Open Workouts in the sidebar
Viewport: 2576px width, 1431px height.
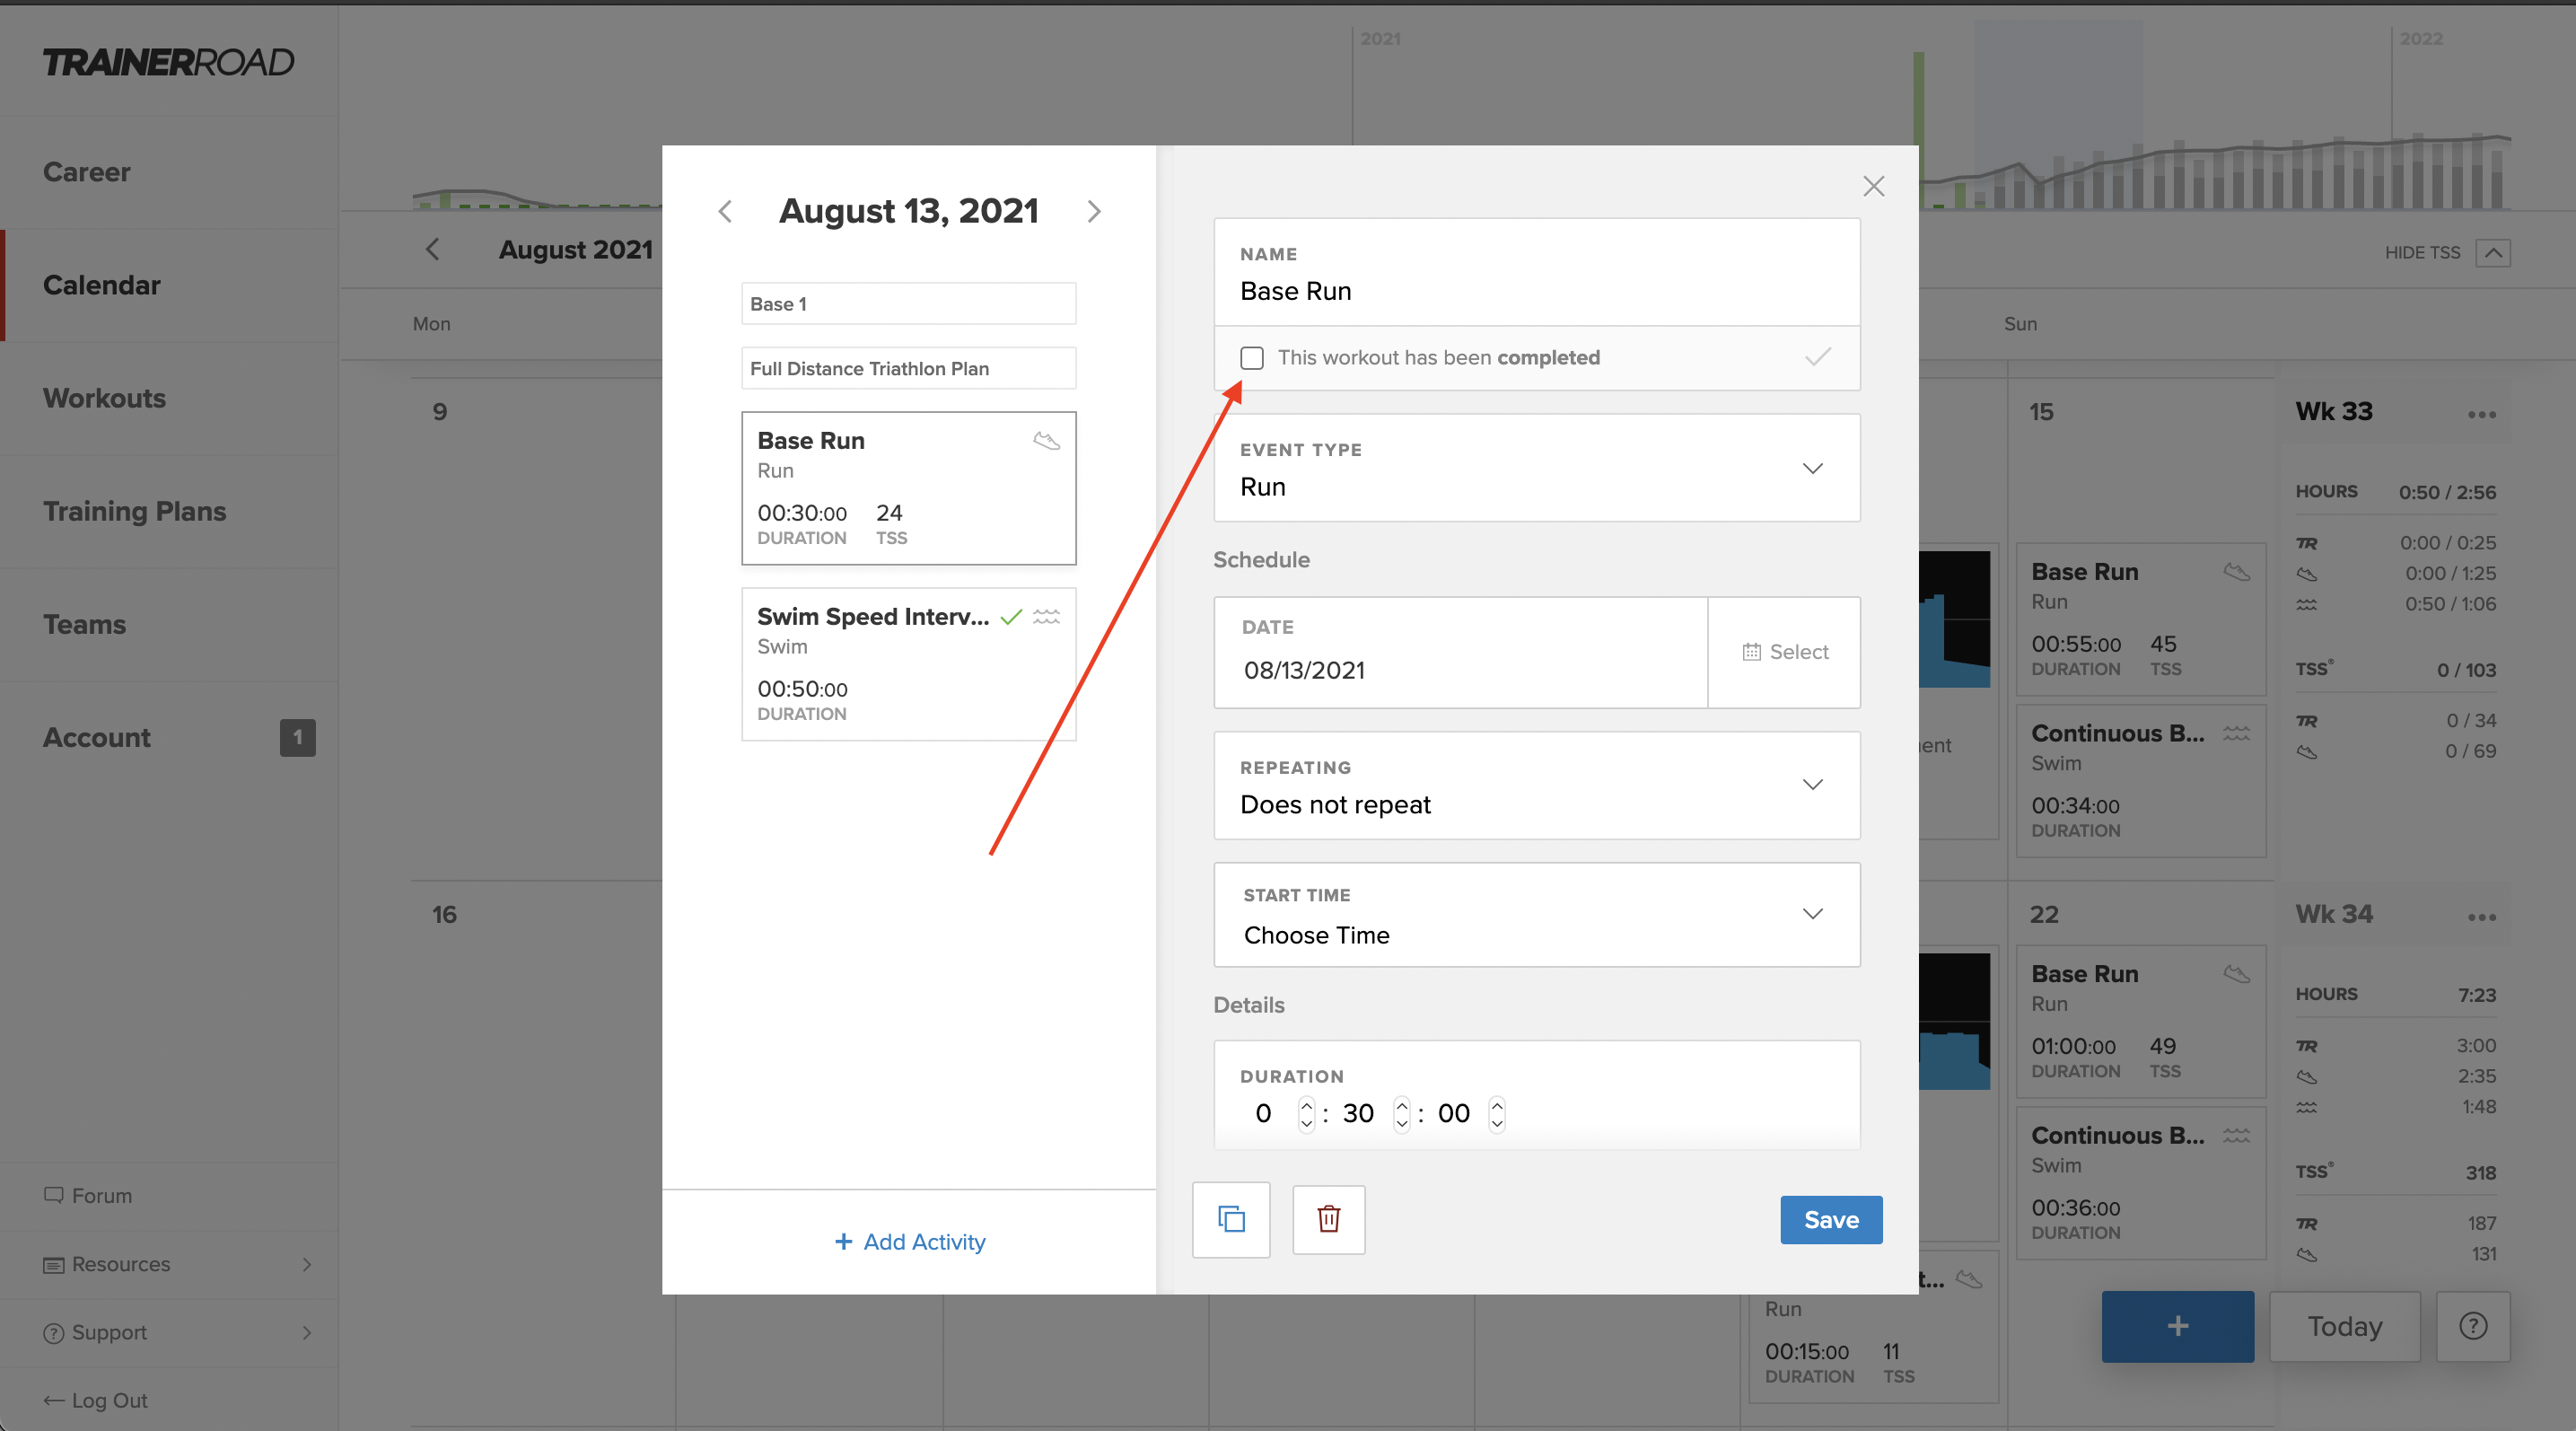[104, 398]
